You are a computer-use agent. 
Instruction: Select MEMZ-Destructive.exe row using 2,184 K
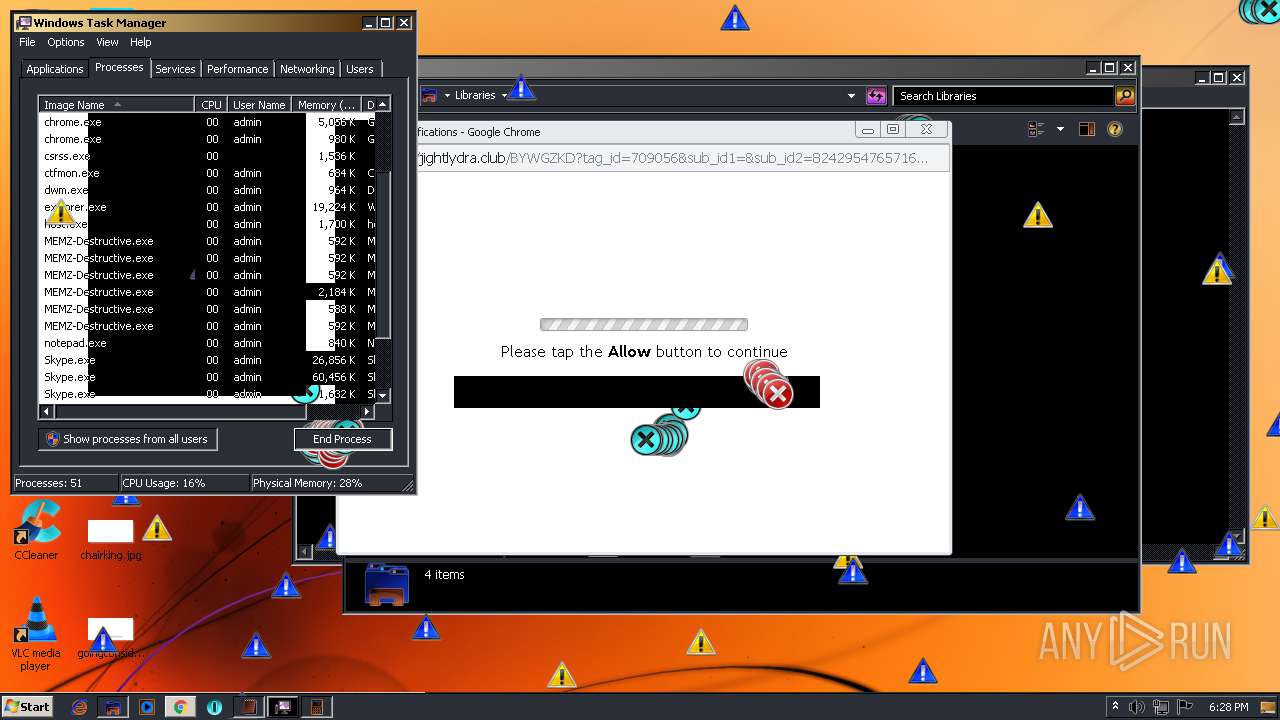[207, 292]
